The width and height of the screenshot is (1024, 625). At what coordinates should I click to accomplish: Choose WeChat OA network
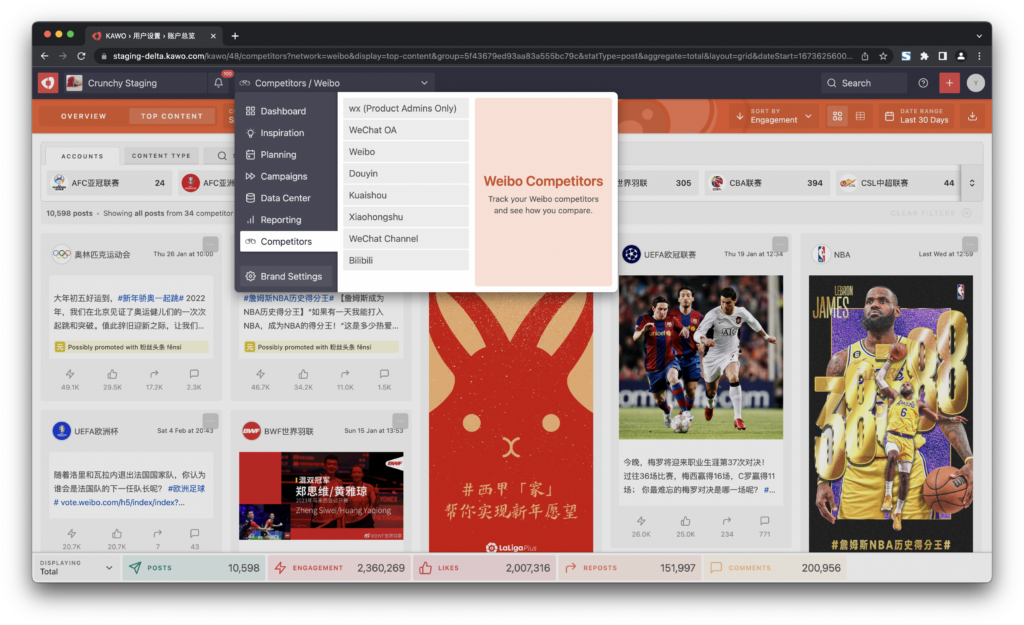[406, 130]
